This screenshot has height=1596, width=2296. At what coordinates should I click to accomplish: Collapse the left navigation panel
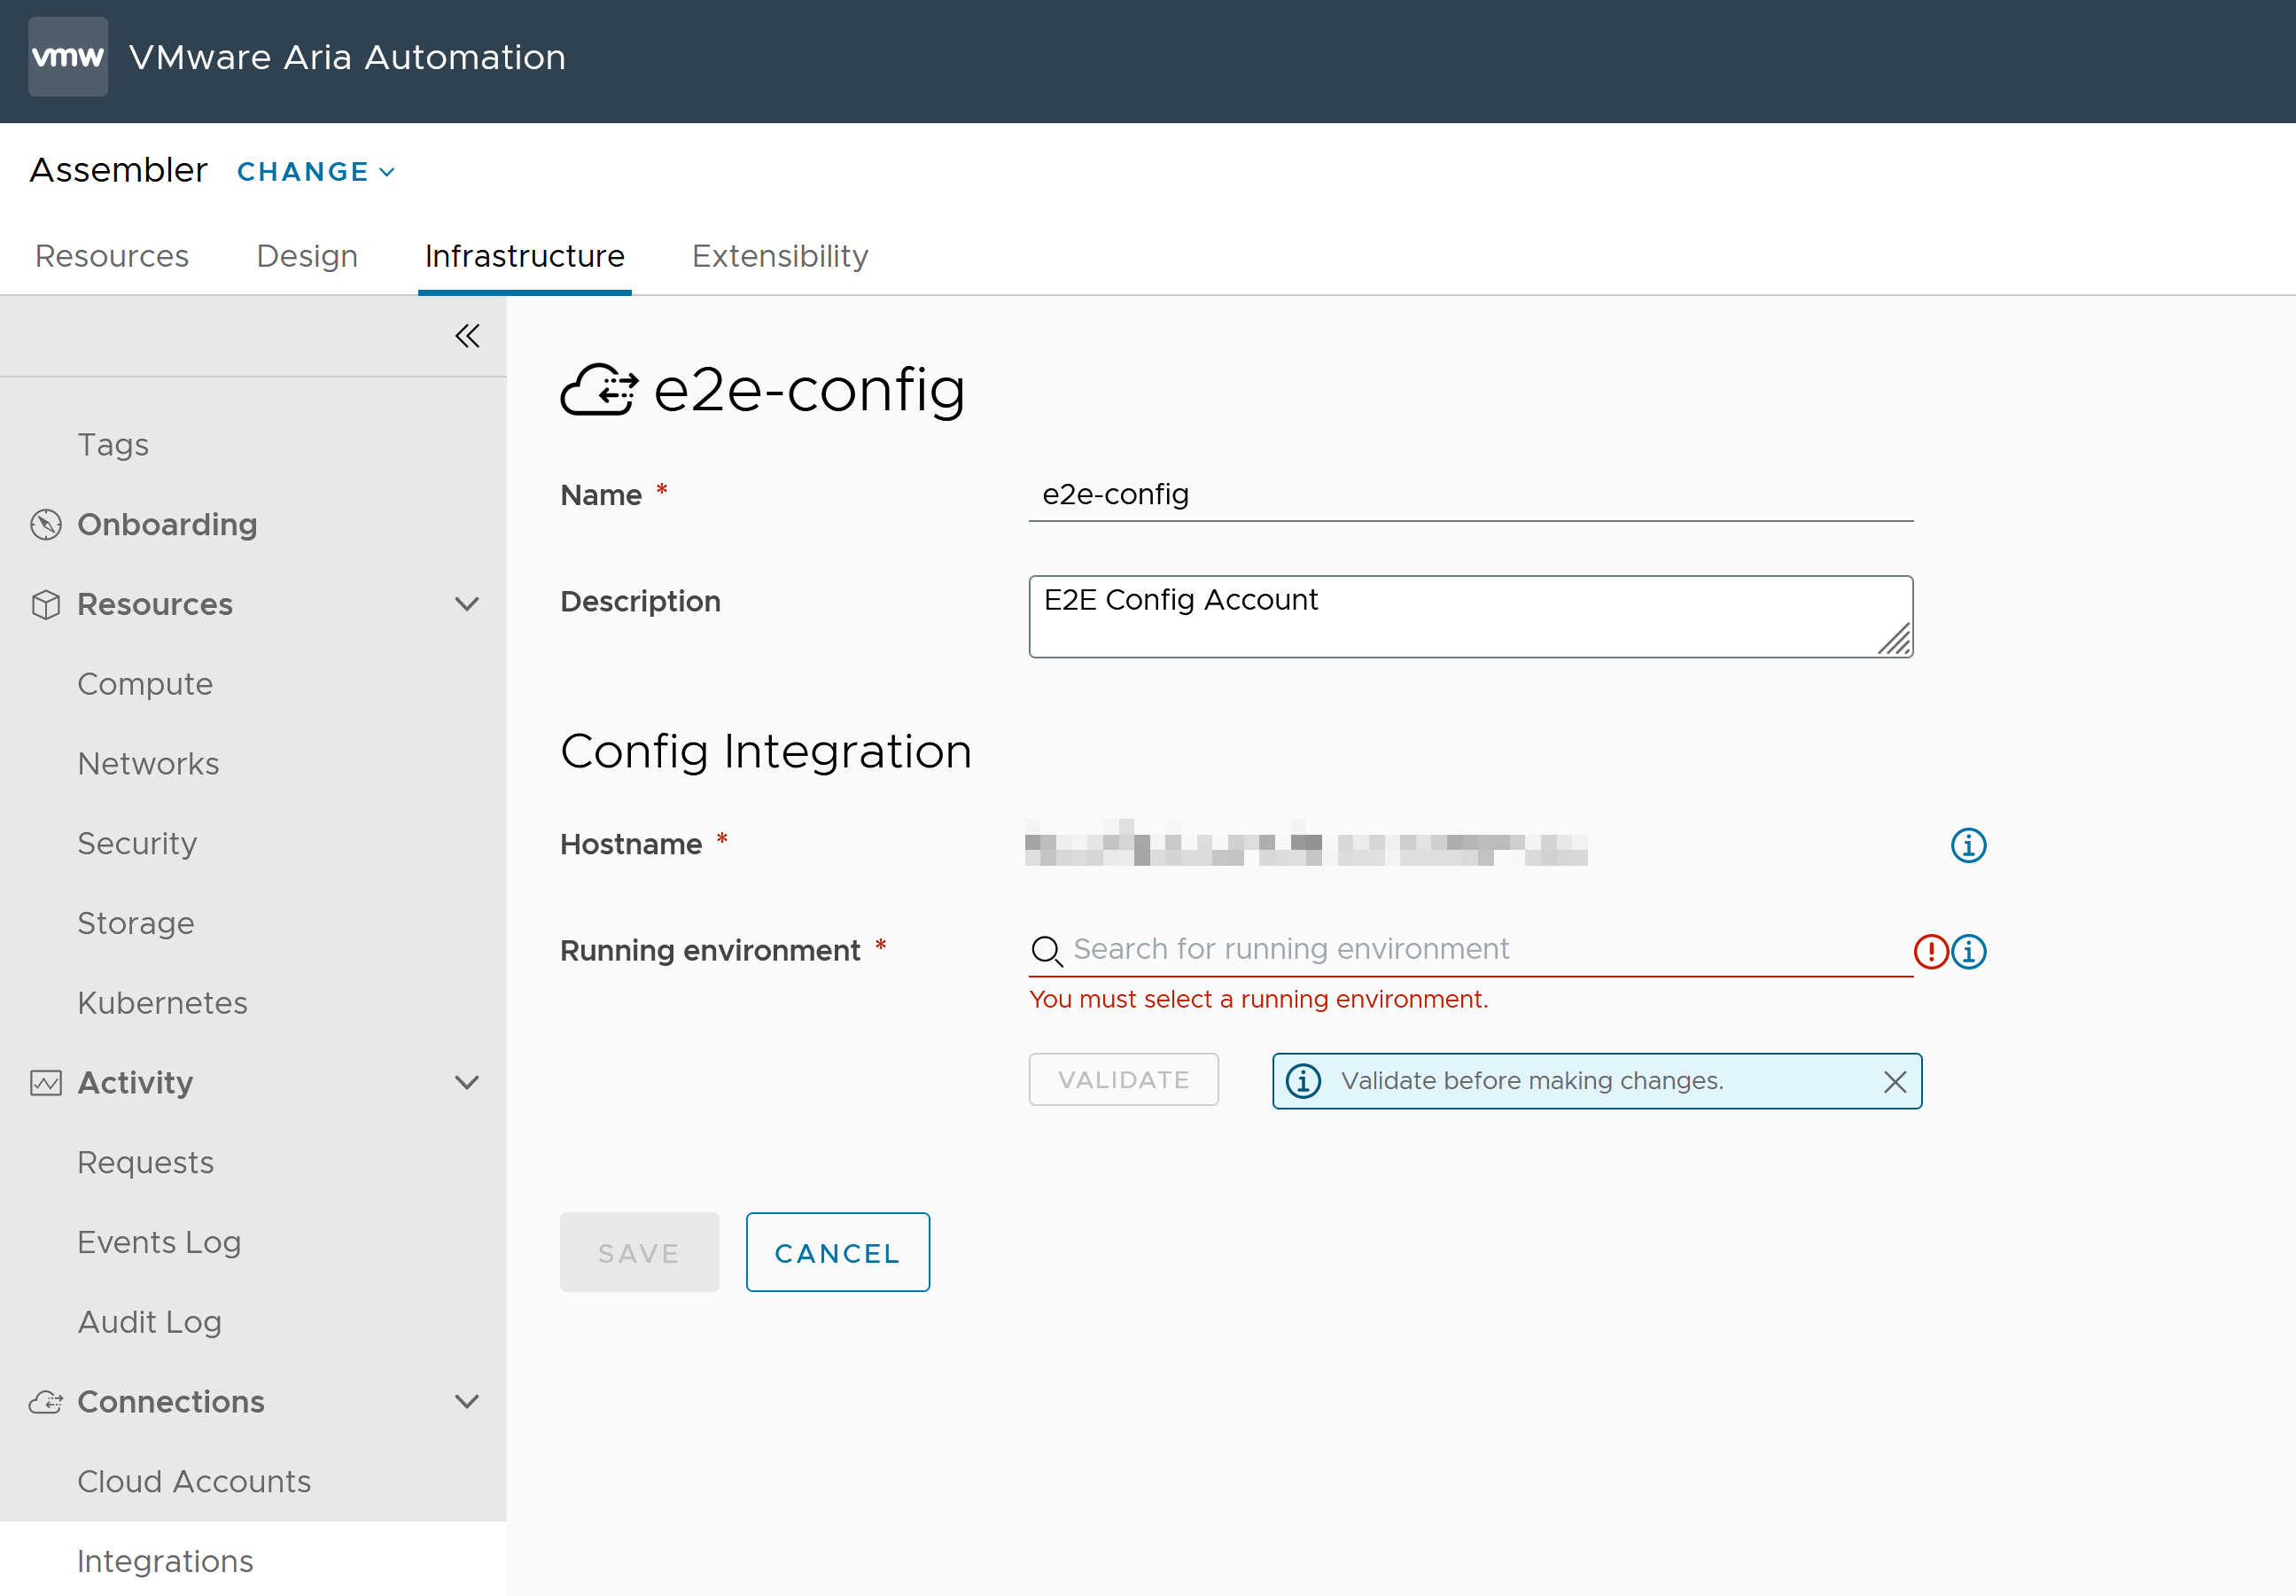point(466,335)
